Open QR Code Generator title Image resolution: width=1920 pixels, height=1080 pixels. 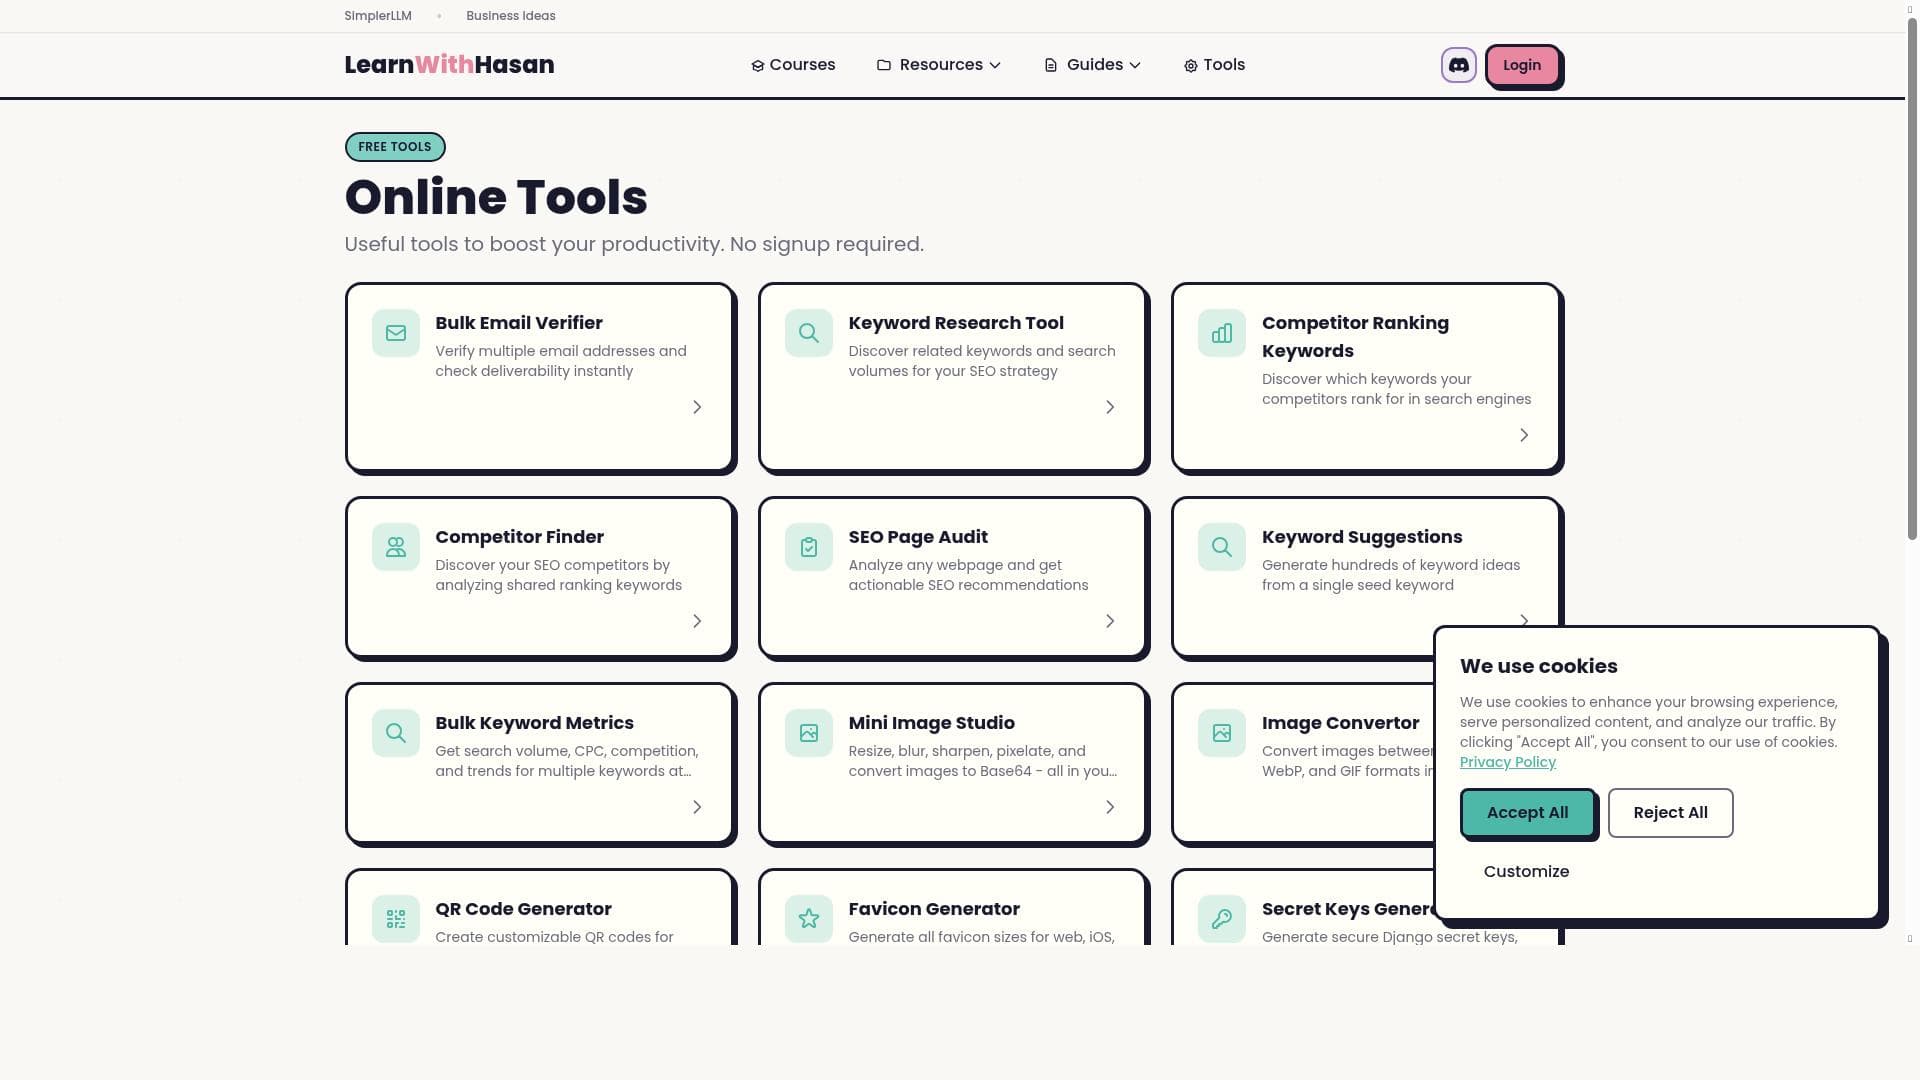pos(523,909)
